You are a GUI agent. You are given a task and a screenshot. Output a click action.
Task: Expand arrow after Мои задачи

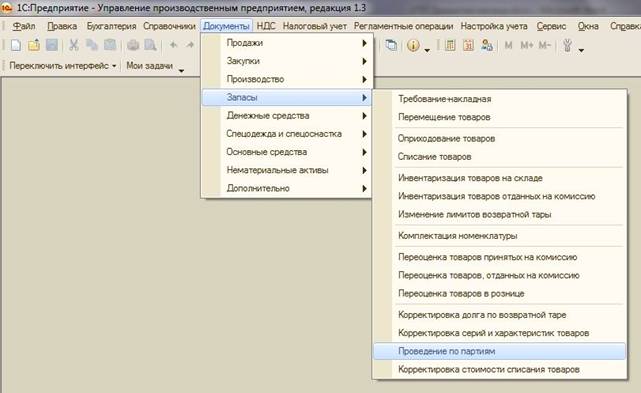[181, 71]
